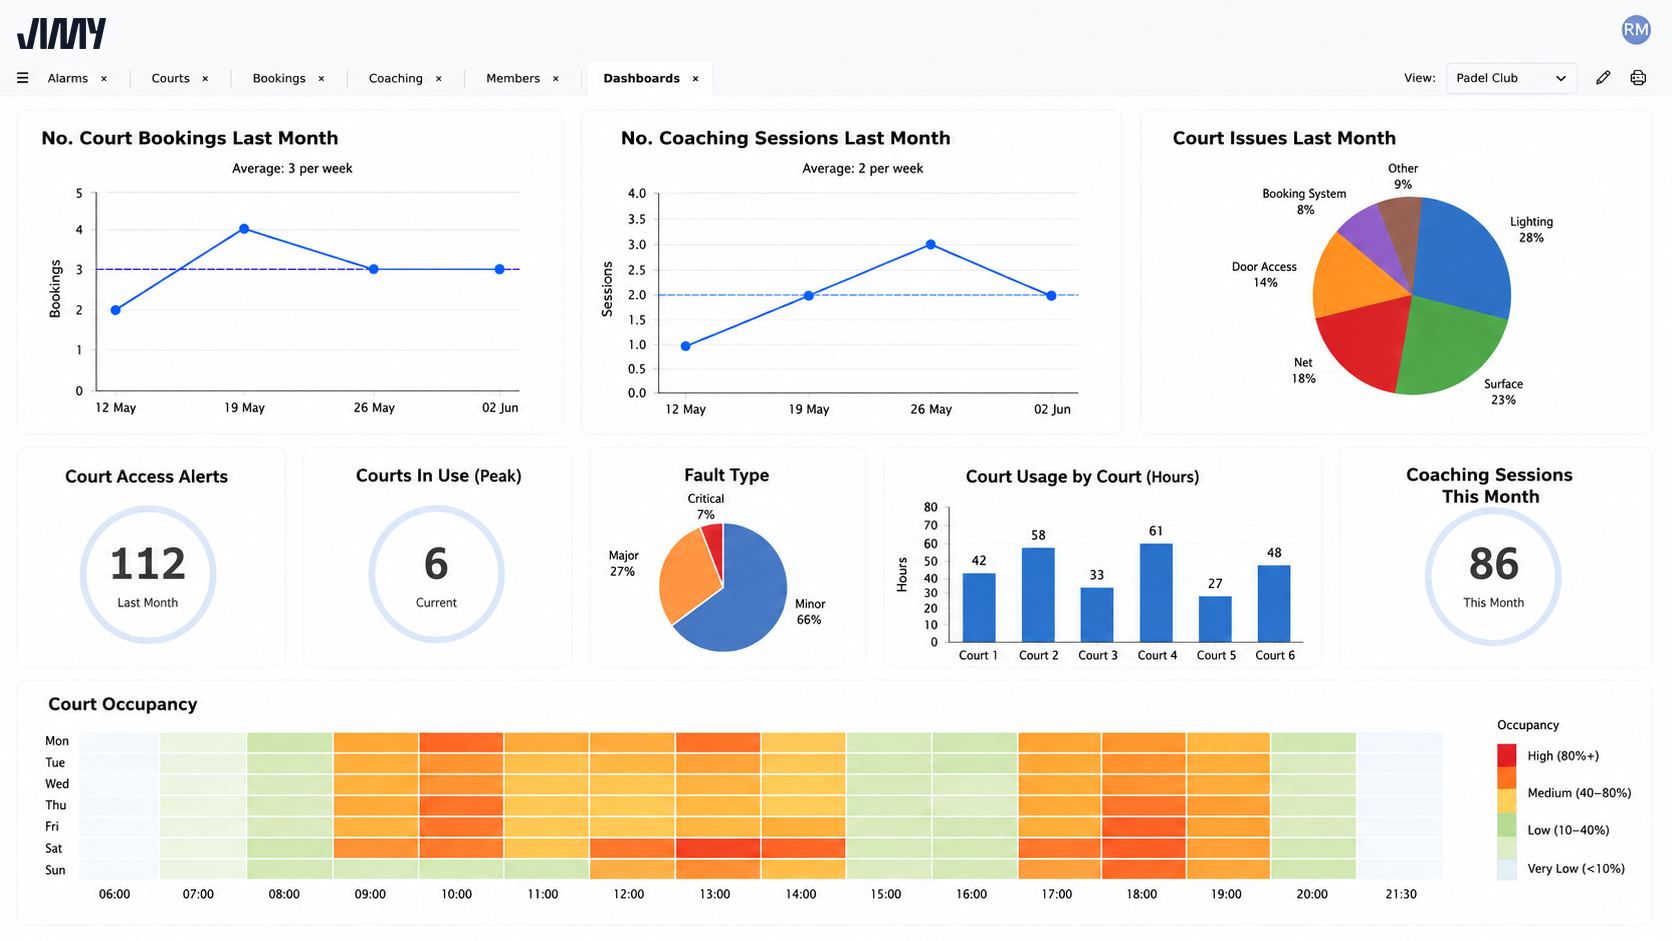Screen dimensions: 1672x941
Task: Click the Courts In Use value 6
Action: (436, 565)
